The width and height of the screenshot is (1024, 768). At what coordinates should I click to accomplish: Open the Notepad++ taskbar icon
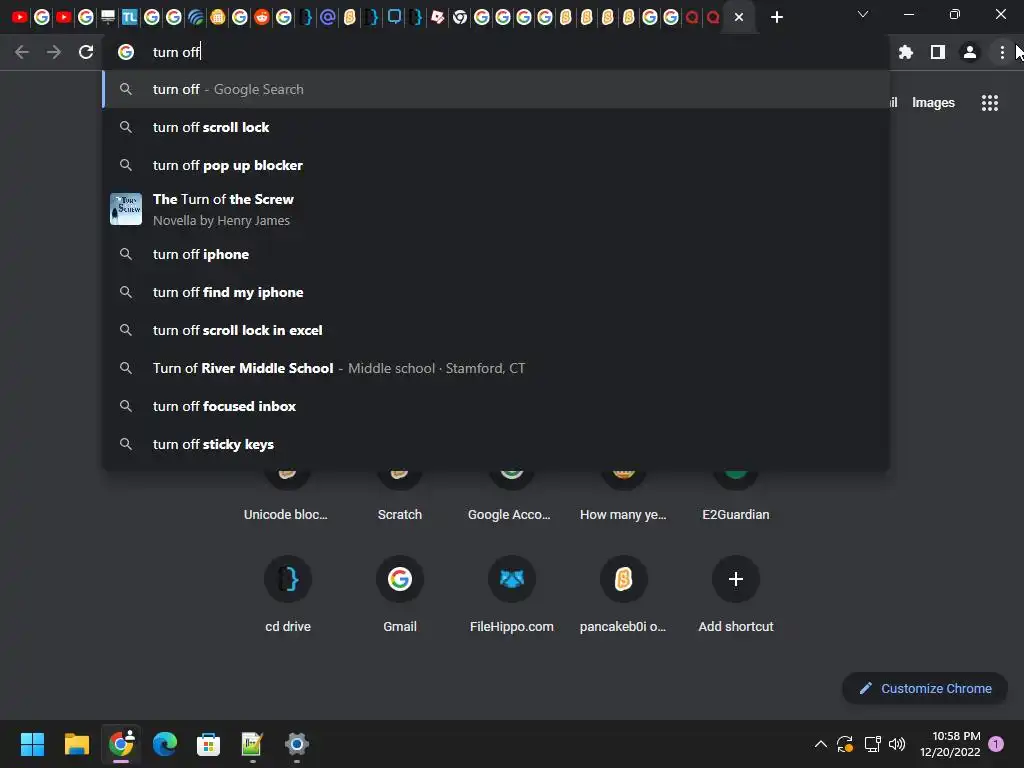click(x=252, y=744)
